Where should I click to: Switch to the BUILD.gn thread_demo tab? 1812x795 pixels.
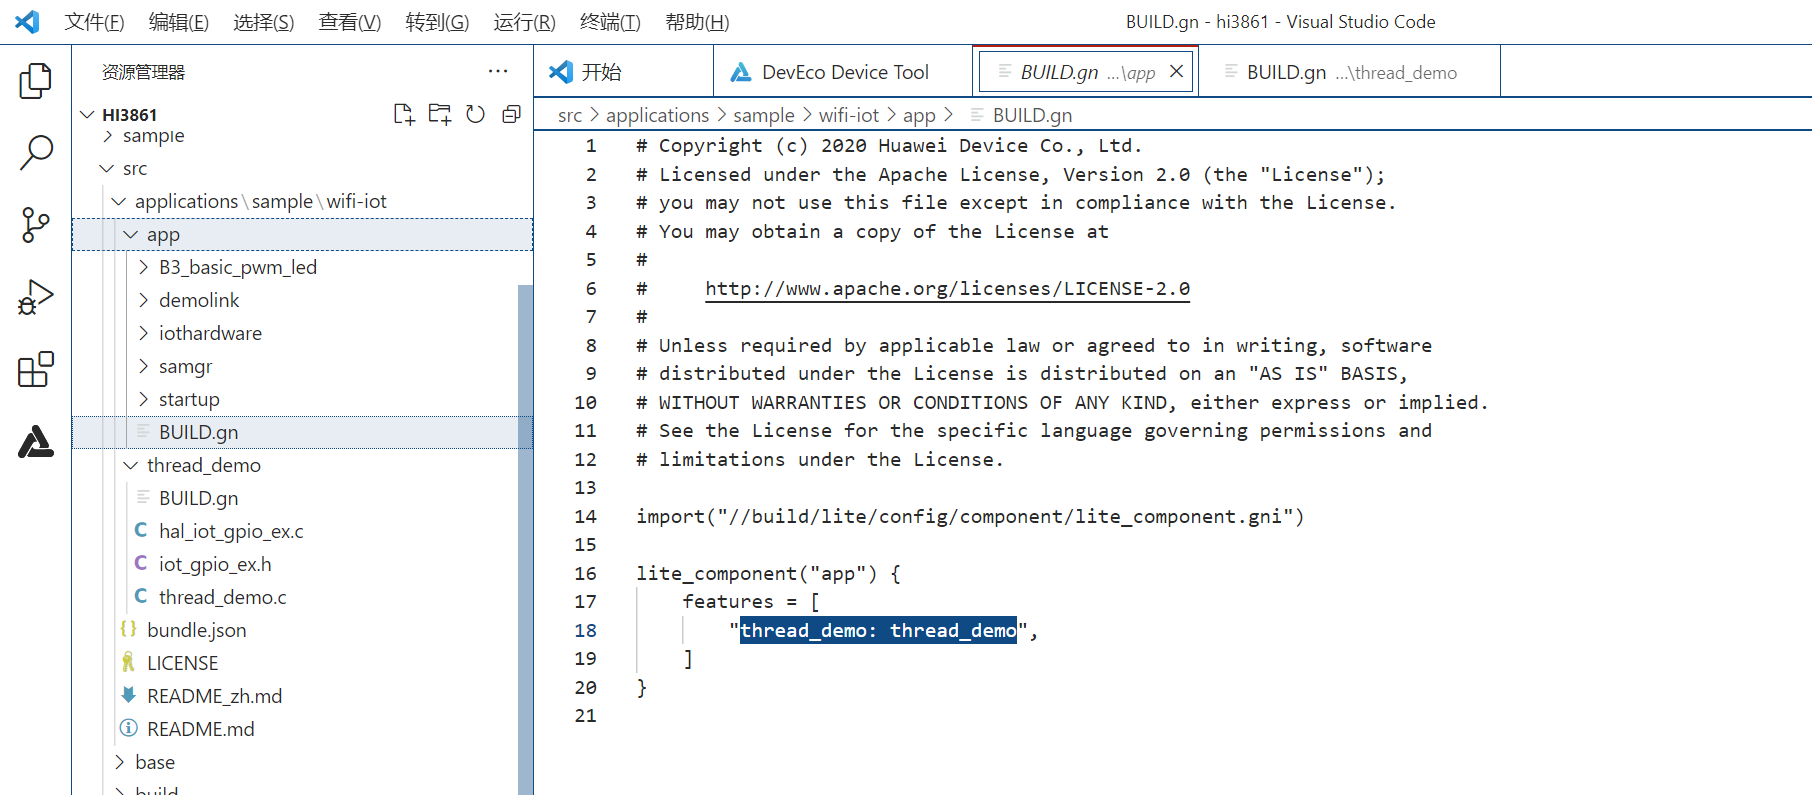pos(1349,71)
